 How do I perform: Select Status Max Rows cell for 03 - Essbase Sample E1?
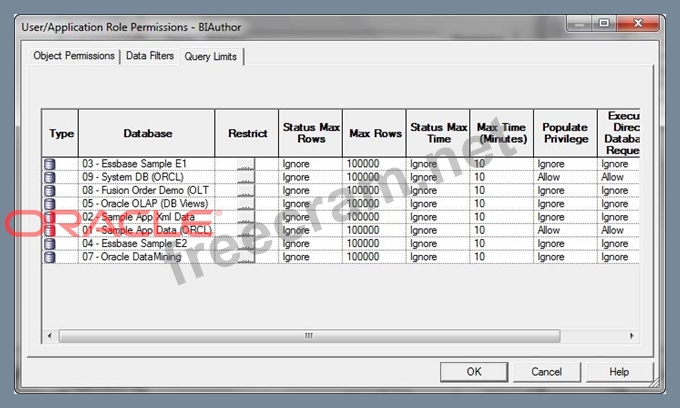[x=311, y=164]
